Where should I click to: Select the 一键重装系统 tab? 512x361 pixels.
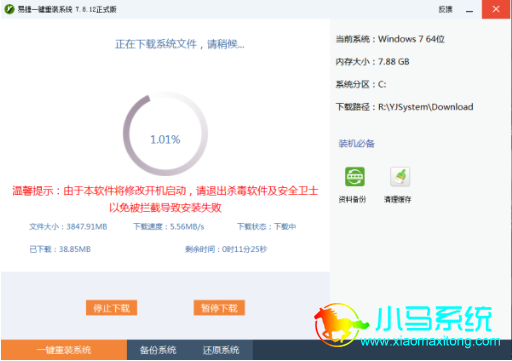point(64,350)
